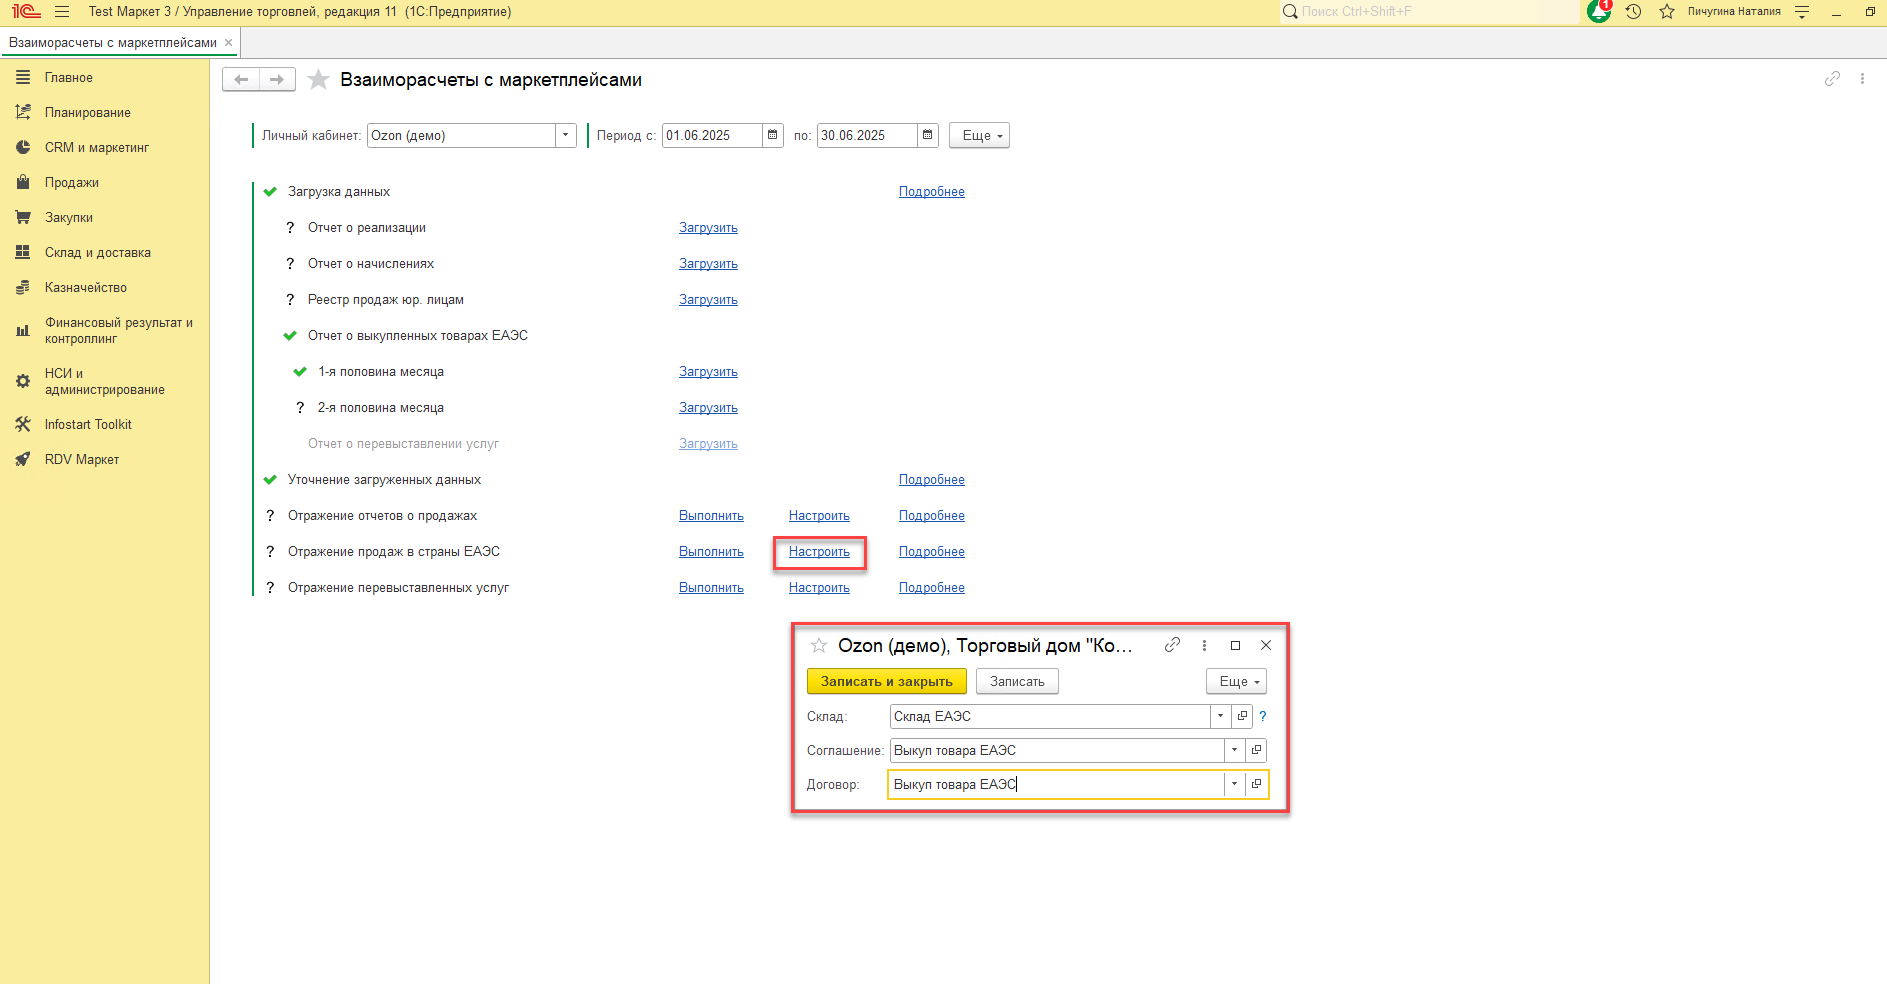This screenshot has width=1887, height=984.
Task: Click the back navigation arrow
Action: click(241, 80)
